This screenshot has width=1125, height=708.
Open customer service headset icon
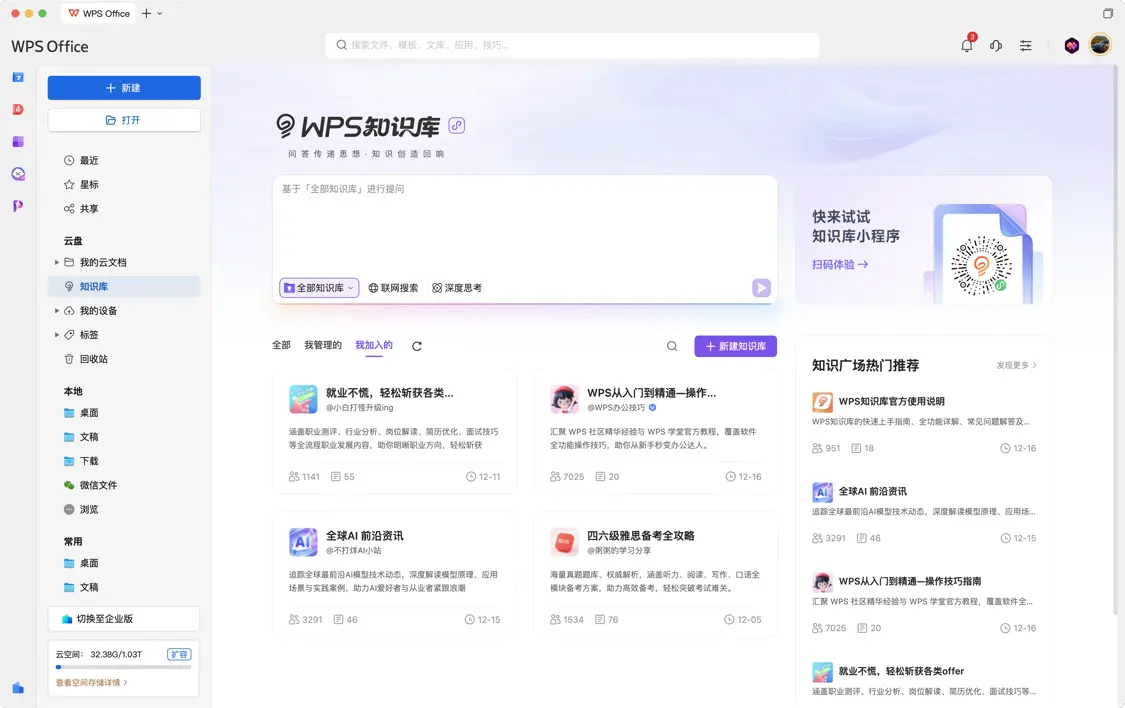coord(996,45)
